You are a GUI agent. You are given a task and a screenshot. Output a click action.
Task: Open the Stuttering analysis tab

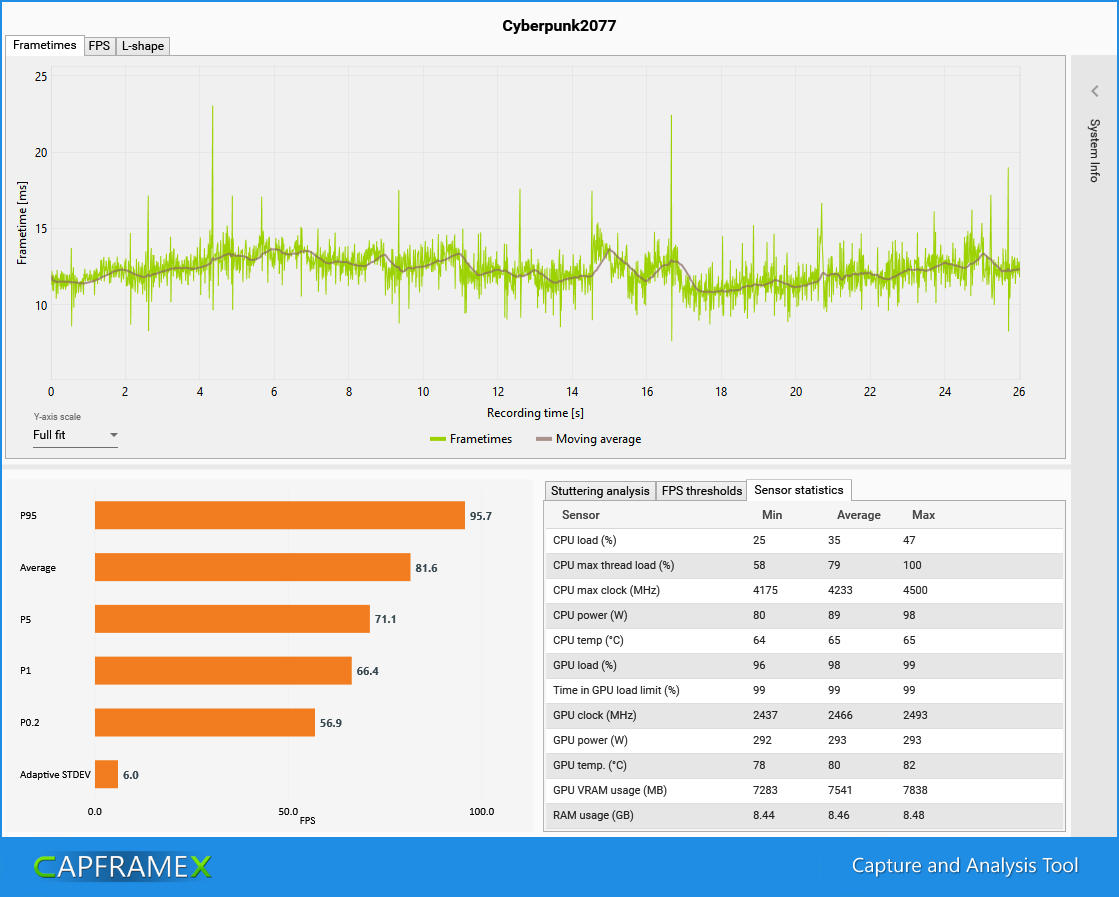pyautogui.click(x=600, y=491)
